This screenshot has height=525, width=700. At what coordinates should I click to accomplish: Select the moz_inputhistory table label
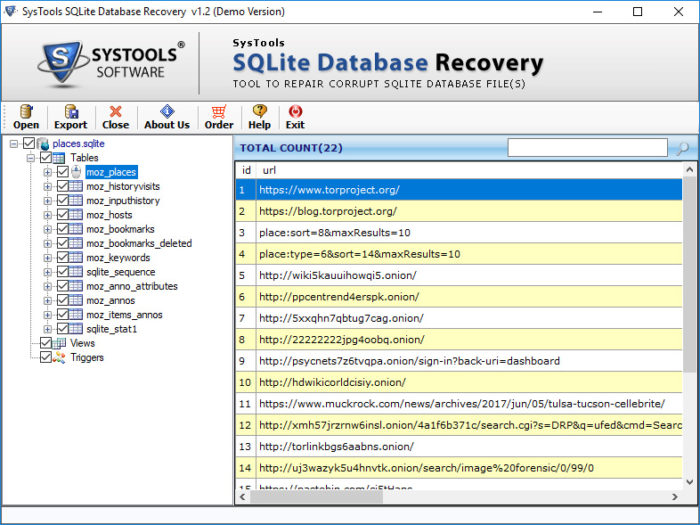point(123,201)
